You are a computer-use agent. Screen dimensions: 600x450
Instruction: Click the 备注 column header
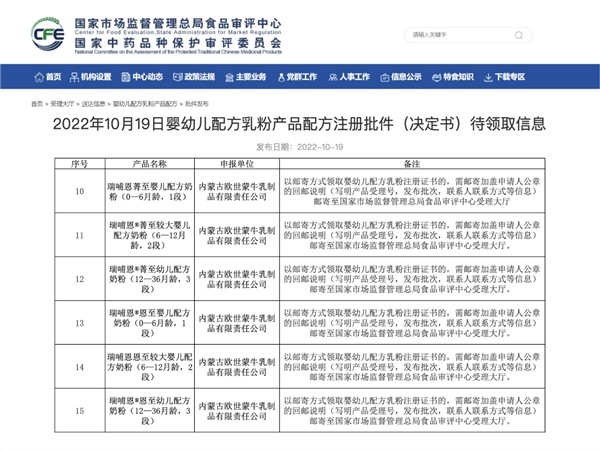(x=412, y=164)
